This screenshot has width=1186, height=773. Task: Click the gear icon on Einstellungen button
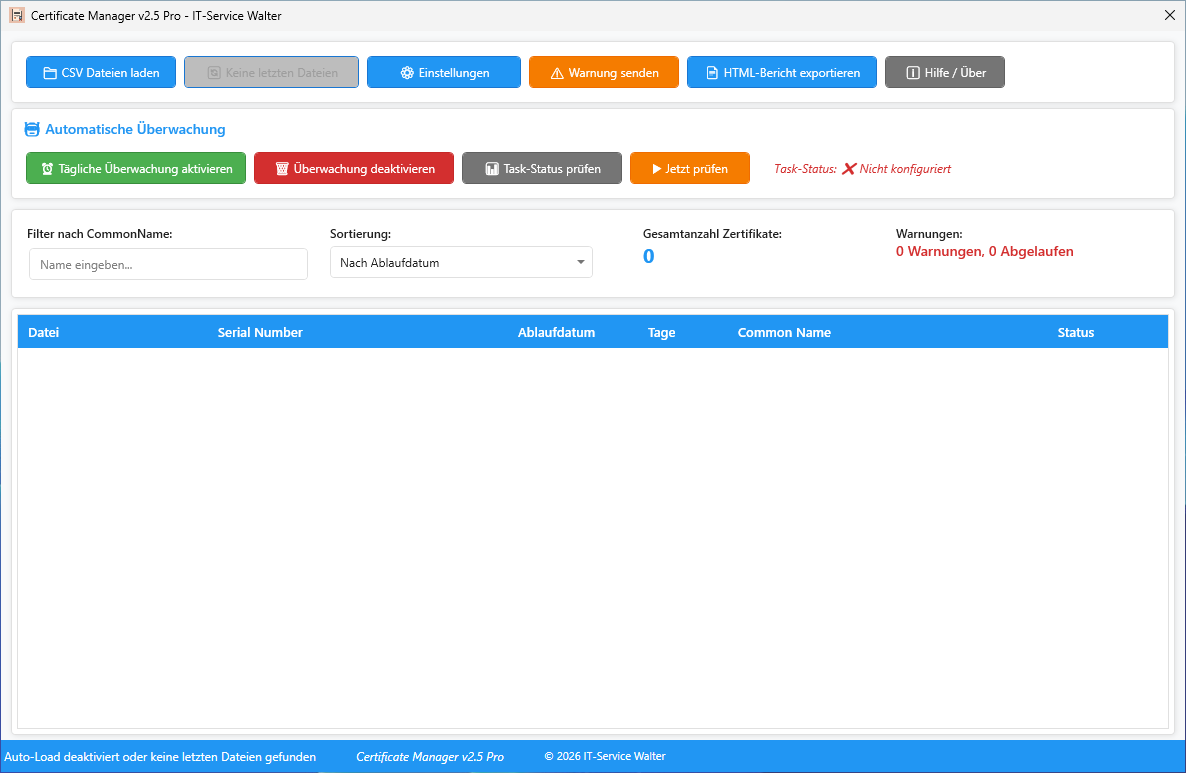[x=407, y=73]
